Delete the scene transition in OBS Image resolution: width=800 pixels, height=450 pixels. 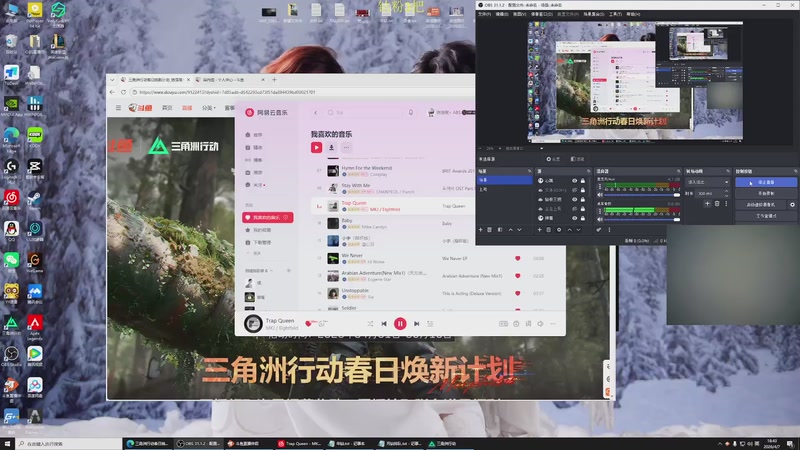click(x=717, y=204)
